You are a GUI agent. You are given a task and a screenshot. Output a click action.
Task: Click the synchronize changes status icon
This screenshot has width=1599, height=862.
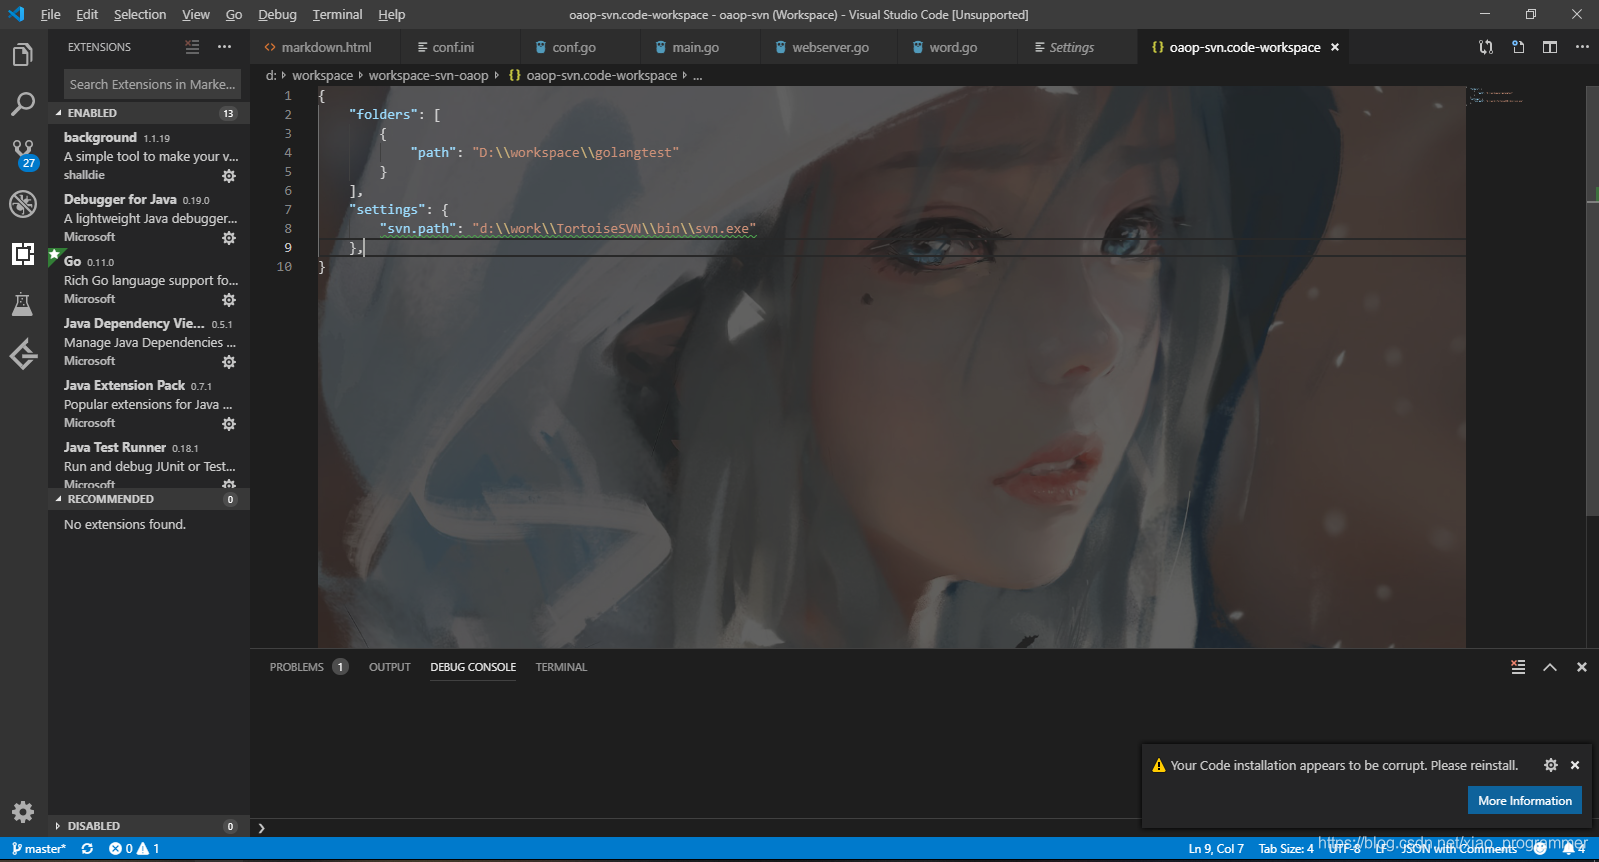(87, 849)
